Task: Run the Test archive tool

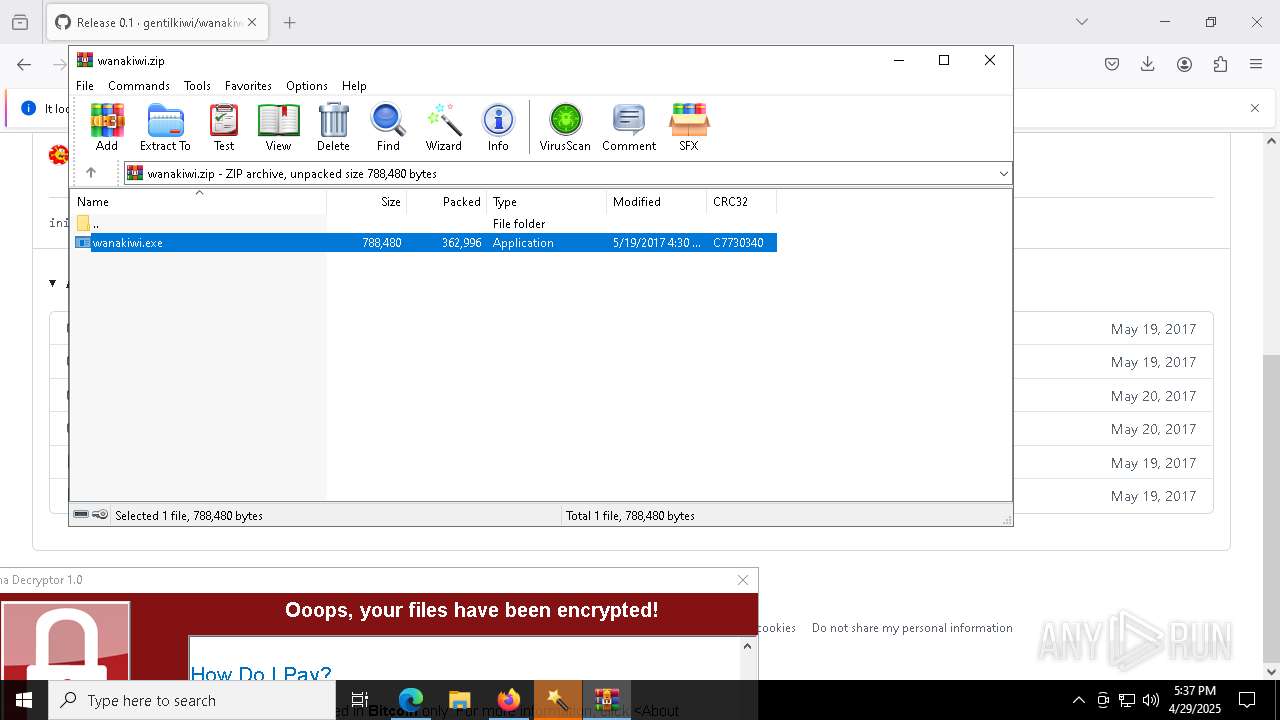Action: click(224, 127)
